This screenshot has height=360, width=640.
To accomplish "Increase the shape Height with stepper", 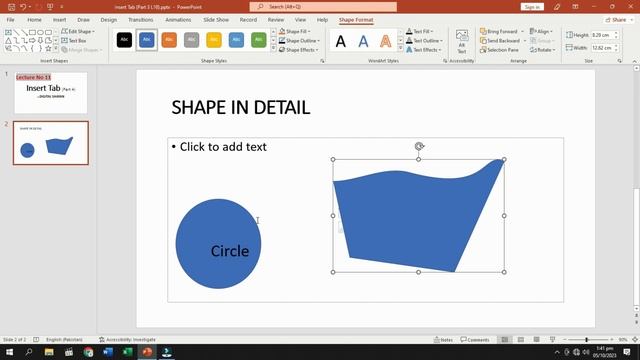I will (616, 33).
